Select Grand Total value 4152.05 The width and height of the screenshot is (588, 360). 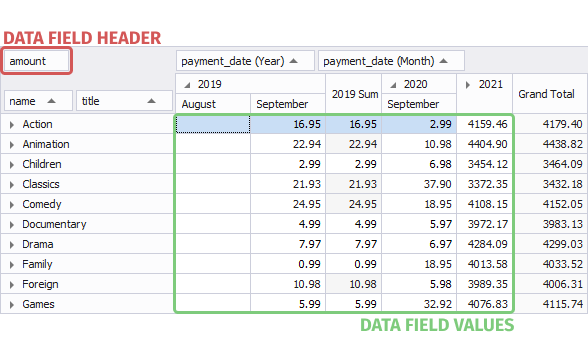click(x=550, y=204)
